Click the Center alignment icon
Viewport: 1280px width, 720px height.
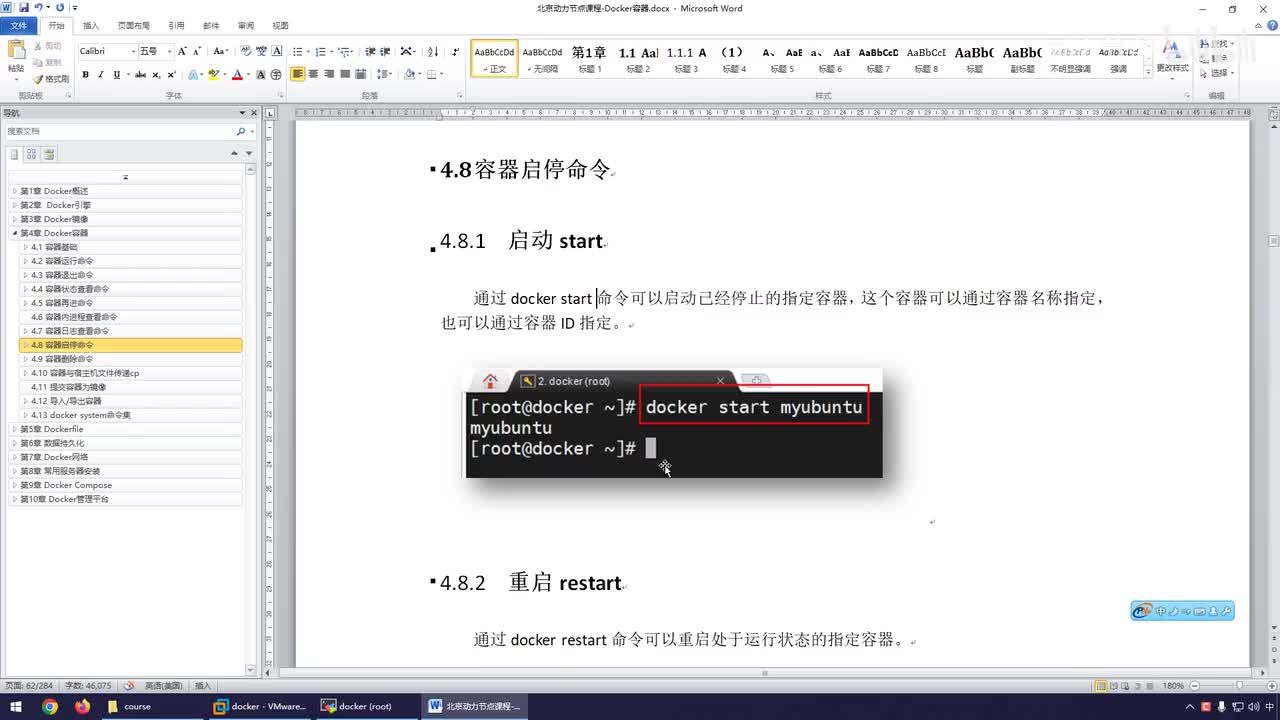coord(313,75)
